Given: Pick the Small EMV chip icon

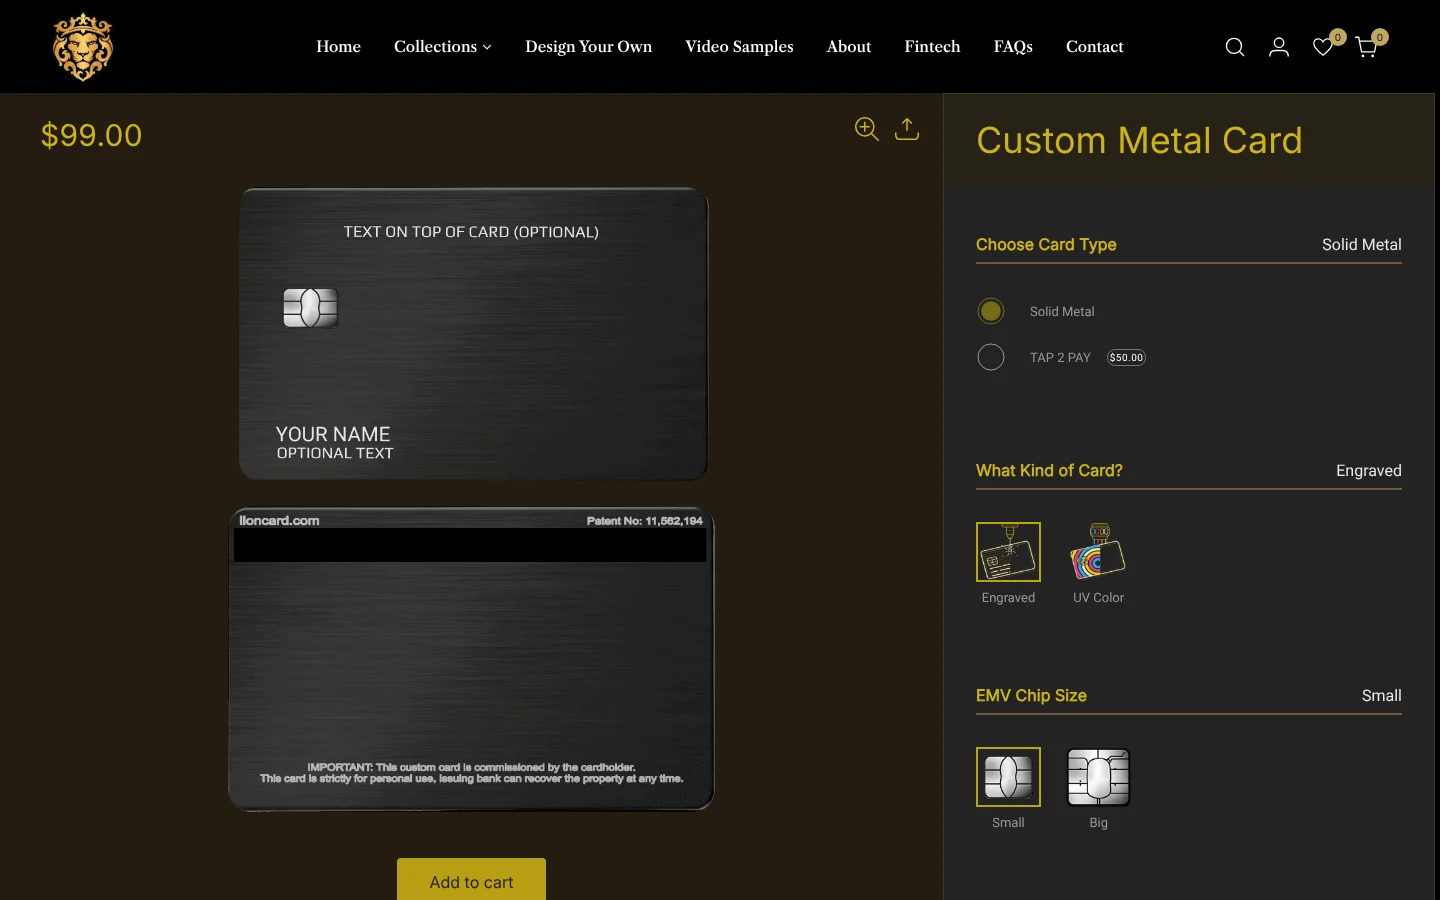Looking at the screenshot, I should click(x=1008, y=777).
